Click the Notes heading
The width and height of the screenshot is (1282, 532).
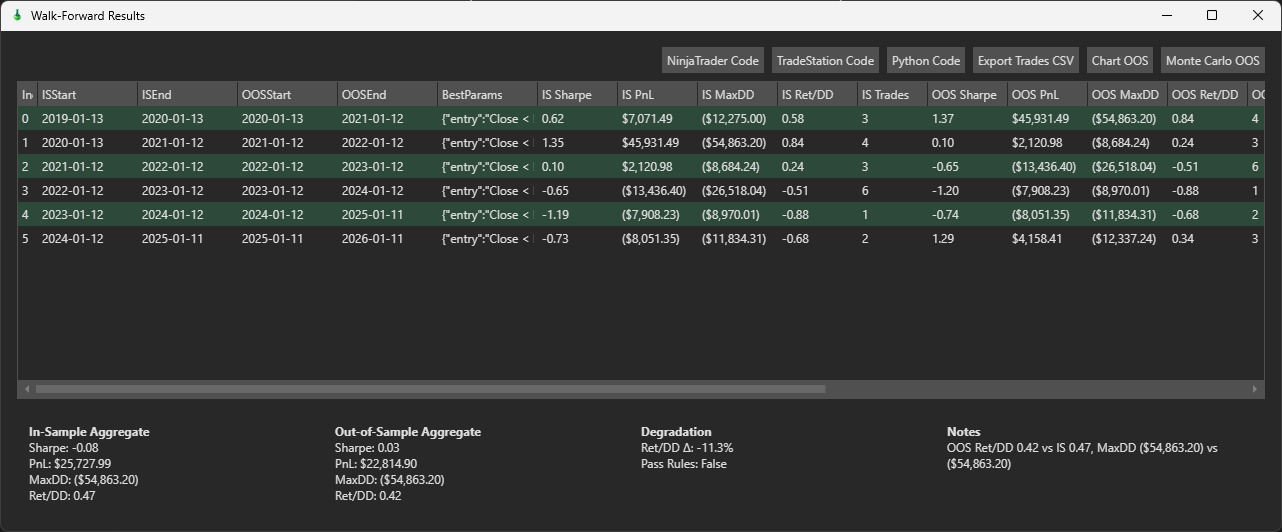[x=964, y=432]
